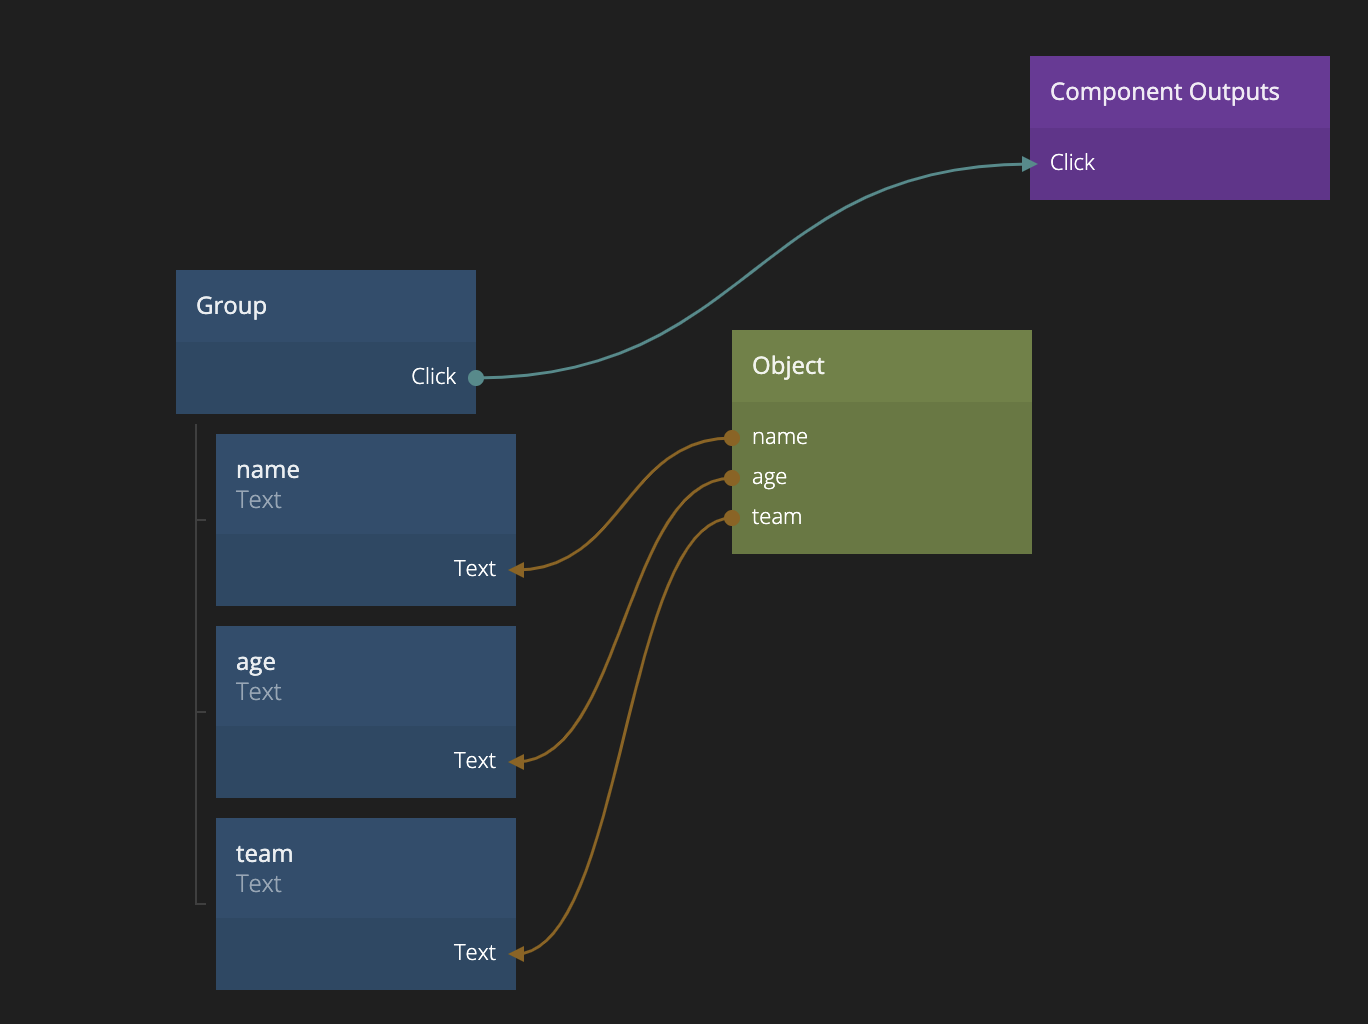Click the Click label on Group node
Viewport: 1368px width, 1024px height.
pos(433,377)
